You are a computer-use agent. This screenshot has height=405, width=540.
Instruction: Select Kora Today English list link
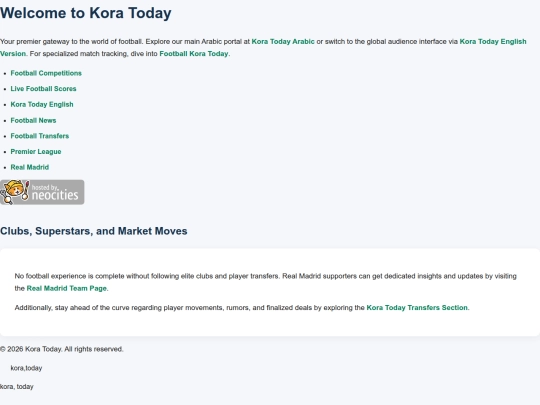coord(42,104)
